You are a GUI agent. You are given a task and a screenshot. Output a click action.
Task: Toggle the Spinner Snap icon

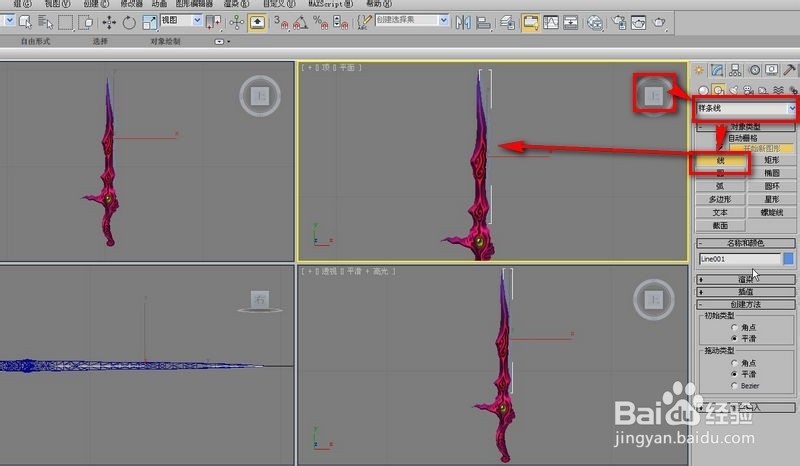[340, 22]
